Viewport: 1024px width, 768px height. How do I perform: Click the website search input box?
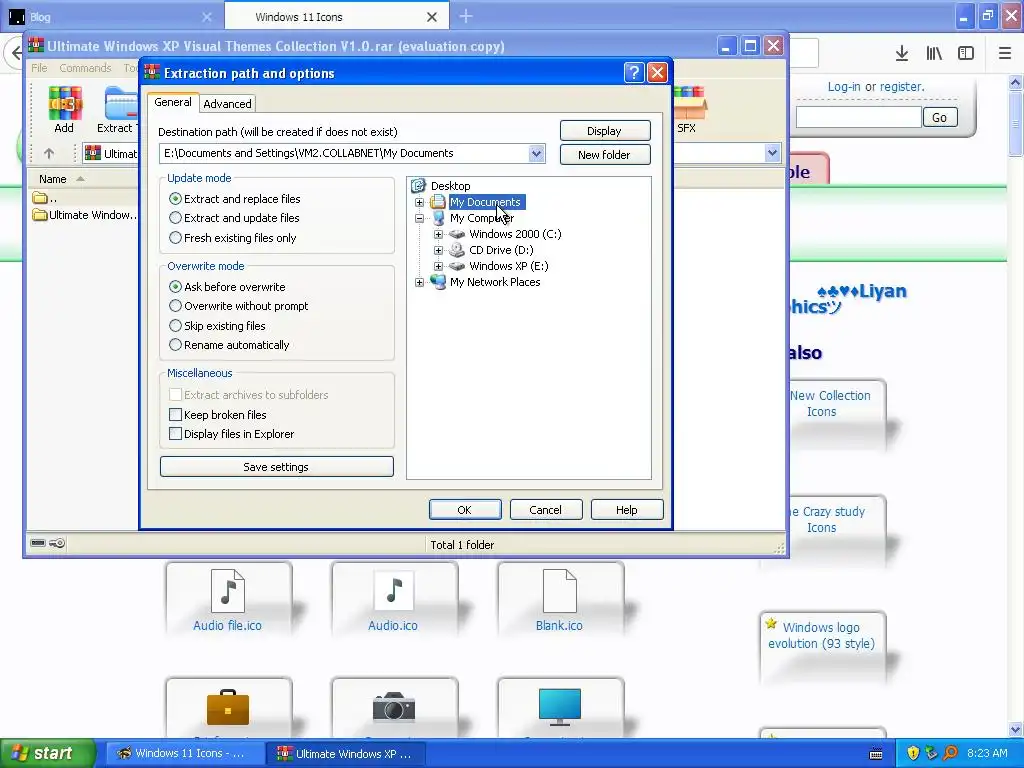(x=858, y=118)
